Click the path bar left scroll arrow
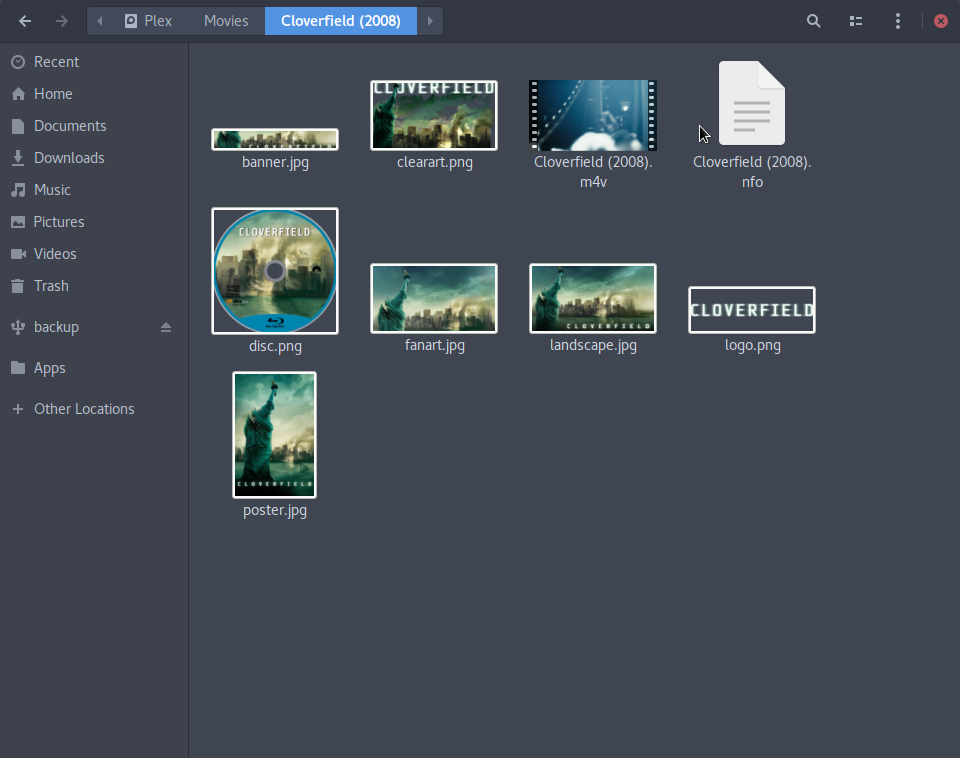Screen dimensions: 960x758 pyautogui.click(x=100, y=21)
